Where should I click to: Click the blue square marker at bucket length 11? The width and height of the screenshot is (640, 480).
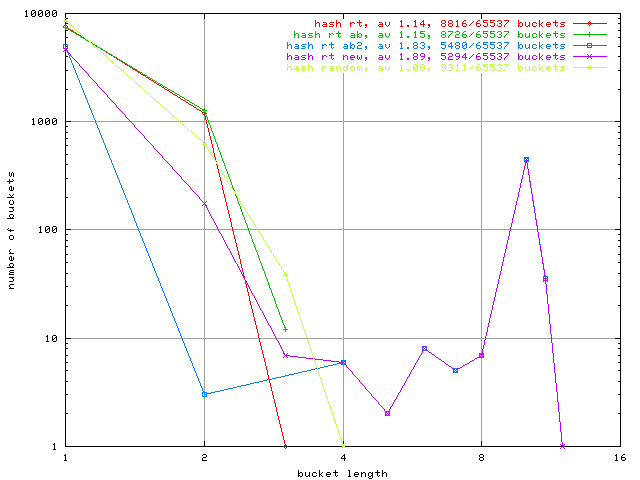point(545,279)
